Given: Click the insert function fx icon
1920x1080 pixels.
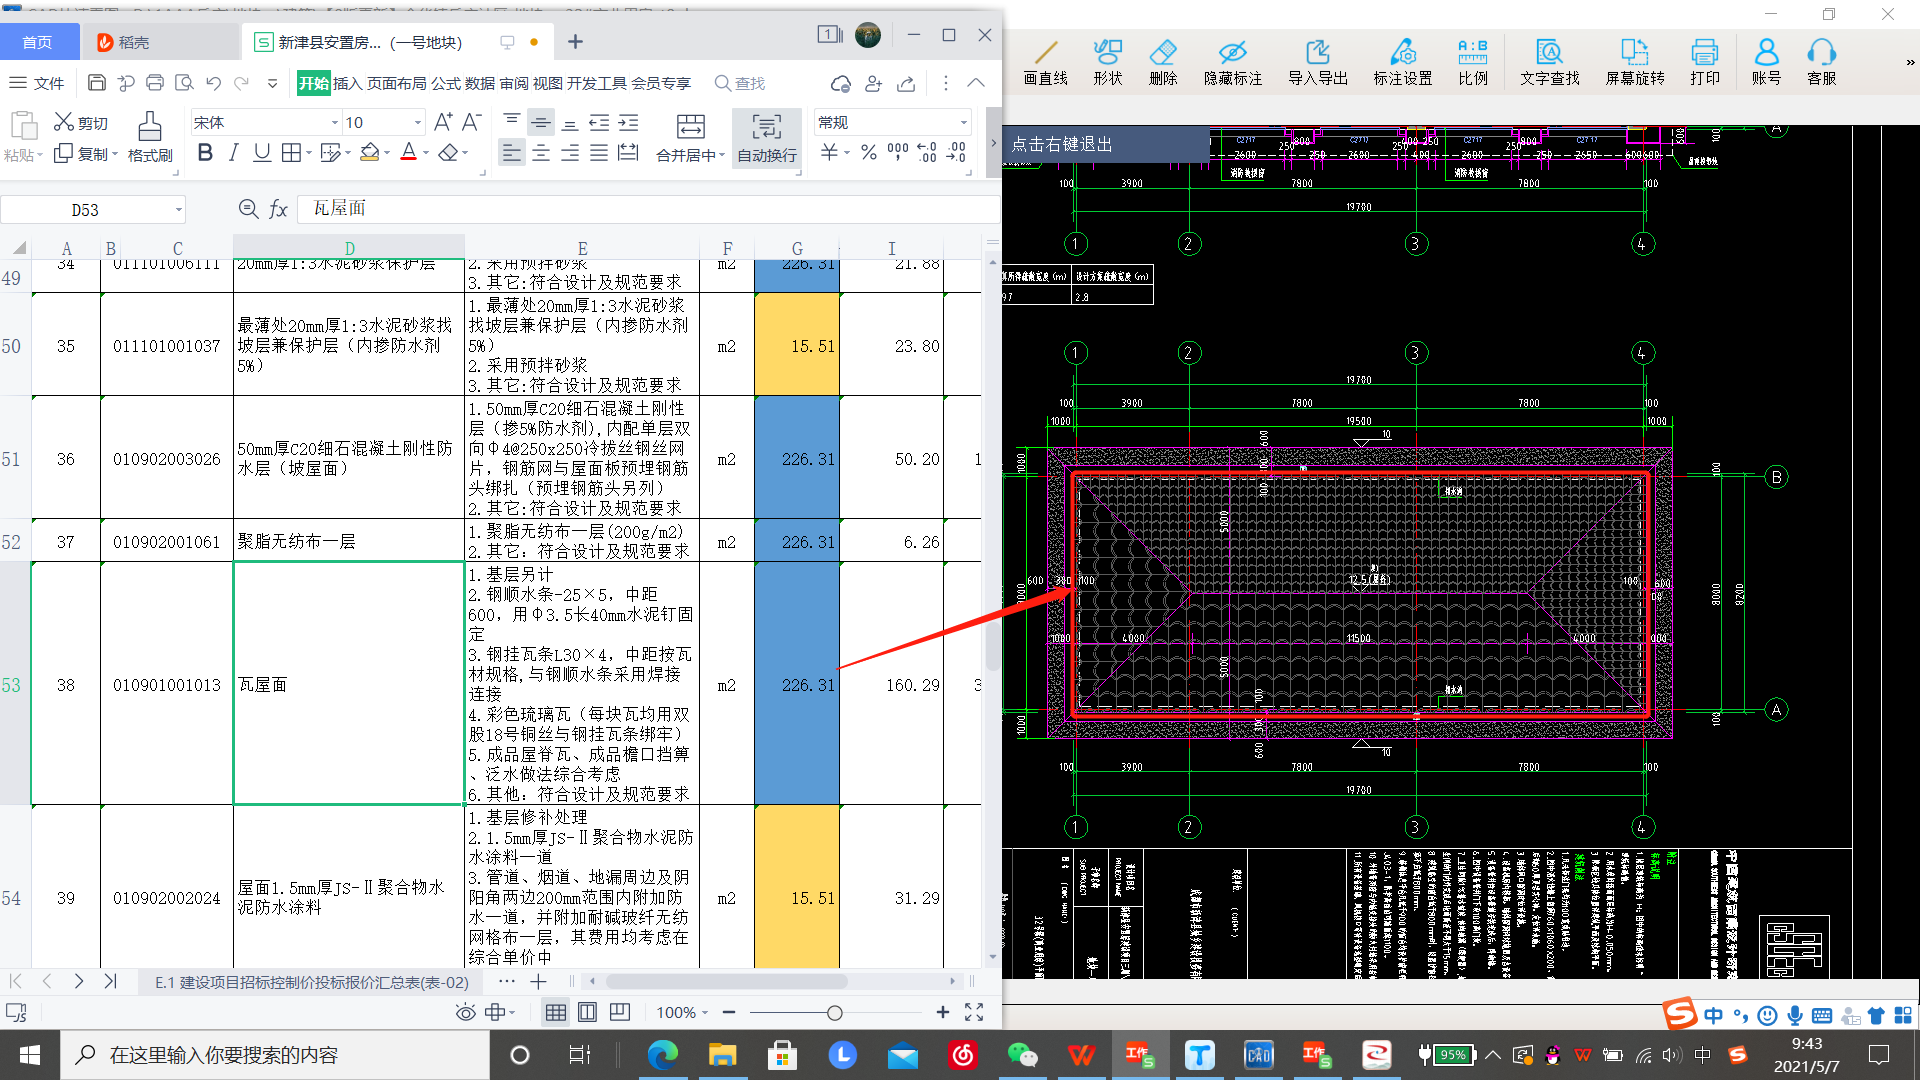Looking at the screenshot, I should coord(279,209).
